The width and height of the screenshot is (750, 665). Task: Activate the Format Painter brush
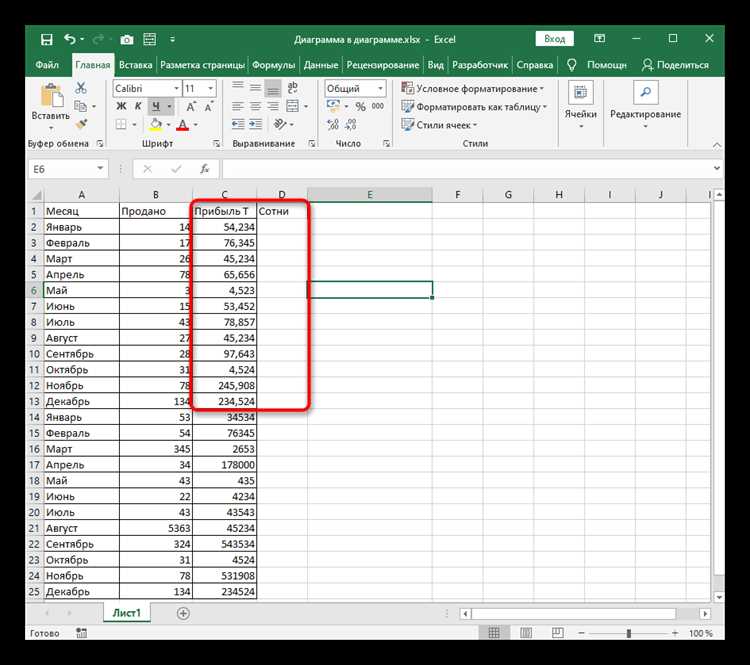(x=81, y=124)
